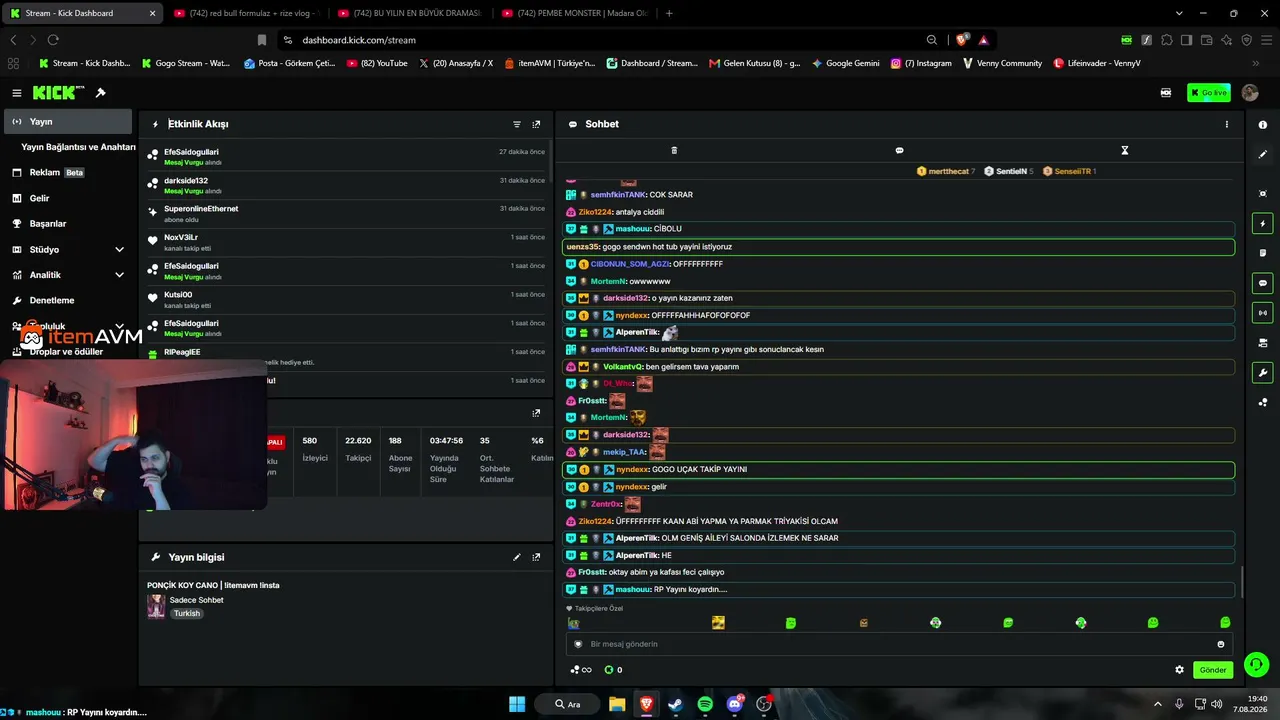
Task: Click the Go live button
Action: (1209, 93)
